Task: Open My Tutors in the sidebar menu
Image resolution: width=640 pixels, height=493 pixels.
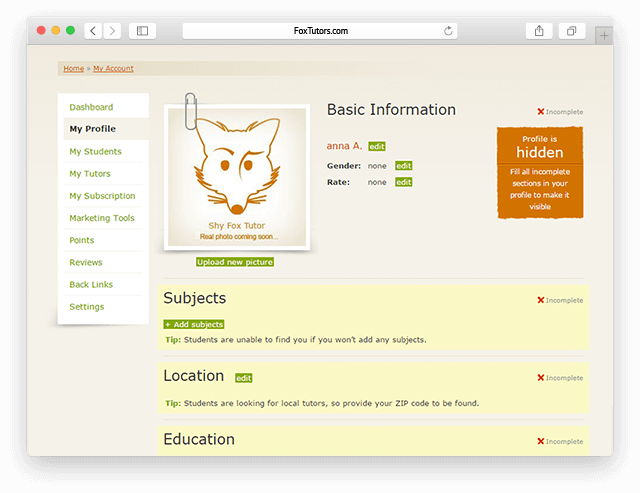Action: 90,174
